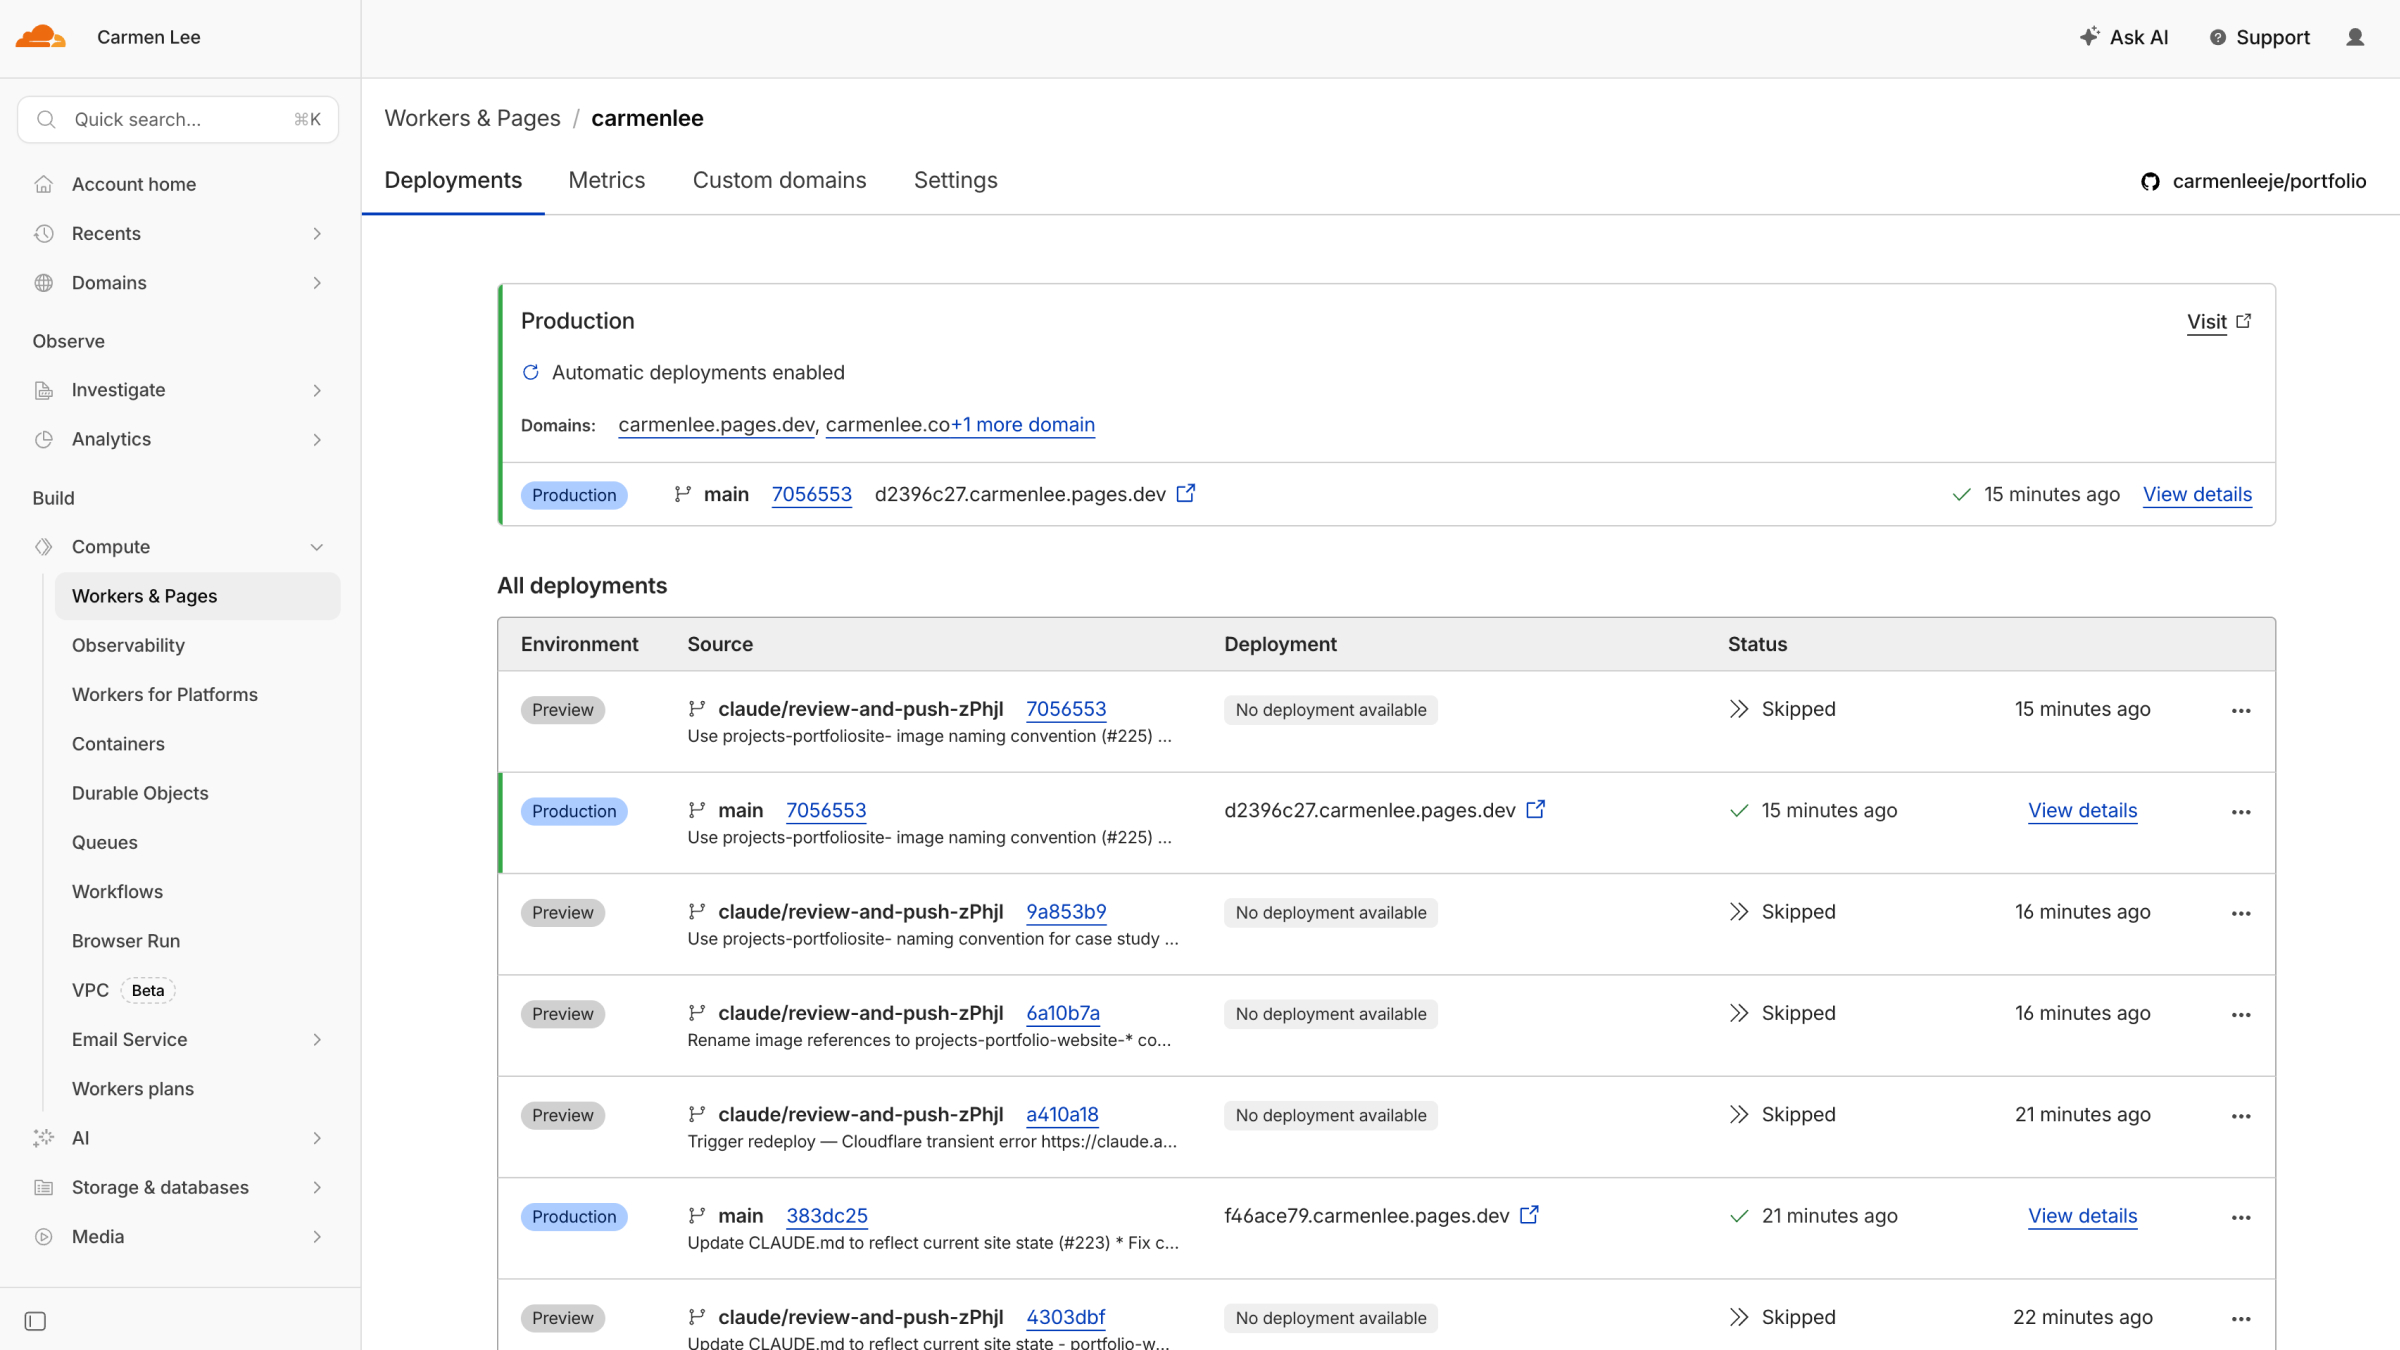Click the +1 more domain link
Viewport: 2400px width, 1350px height.
(1022, 424)
